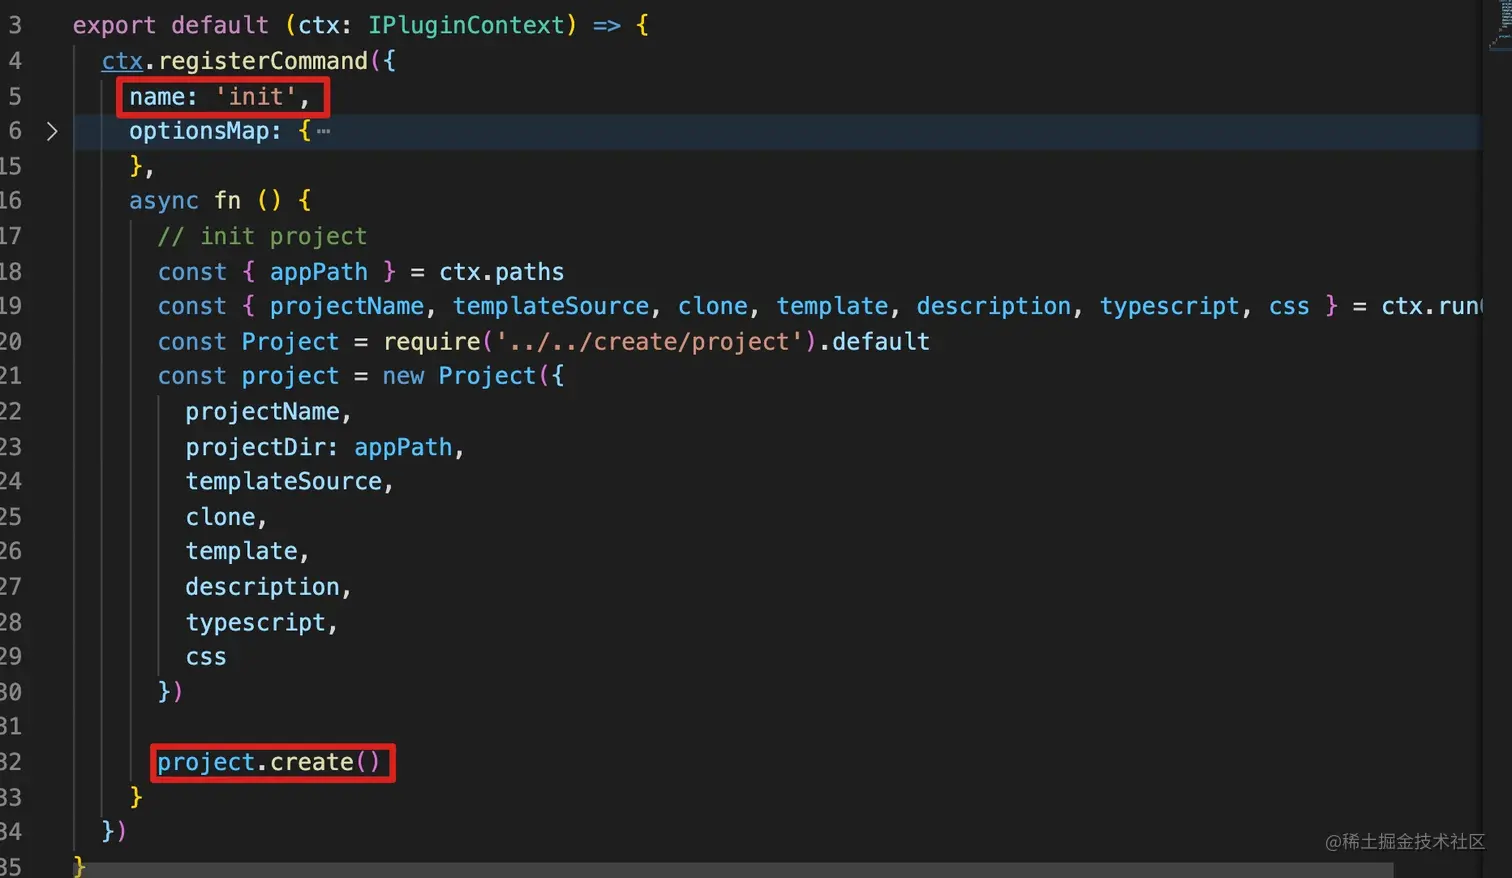Click 'project.create()' call on line 32
The image size is (1512, 878).
269,762
